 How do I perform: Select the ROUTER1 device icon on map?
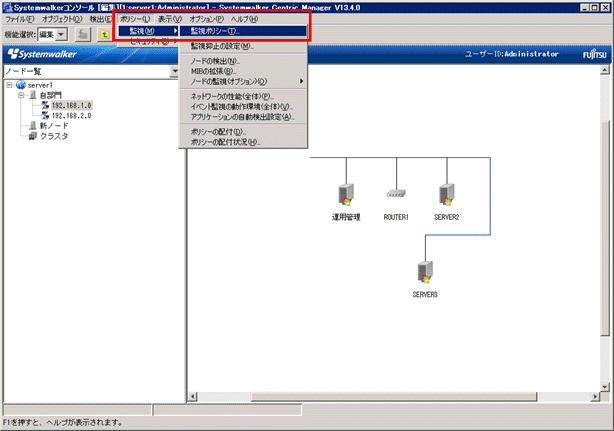pyautogui.click(x=396, y=193)
